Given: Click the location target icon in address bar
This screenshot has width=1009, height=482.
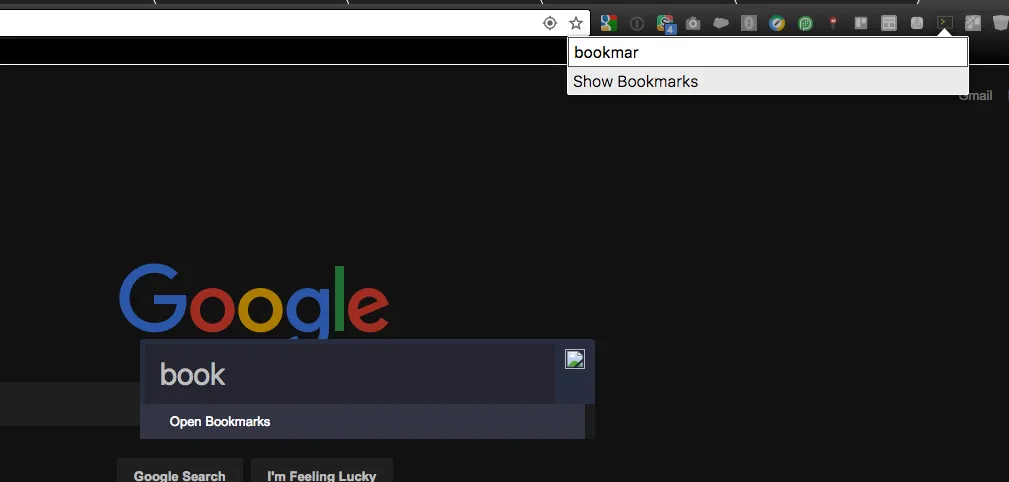Looking at the screenshot, I should pos(550,24).
